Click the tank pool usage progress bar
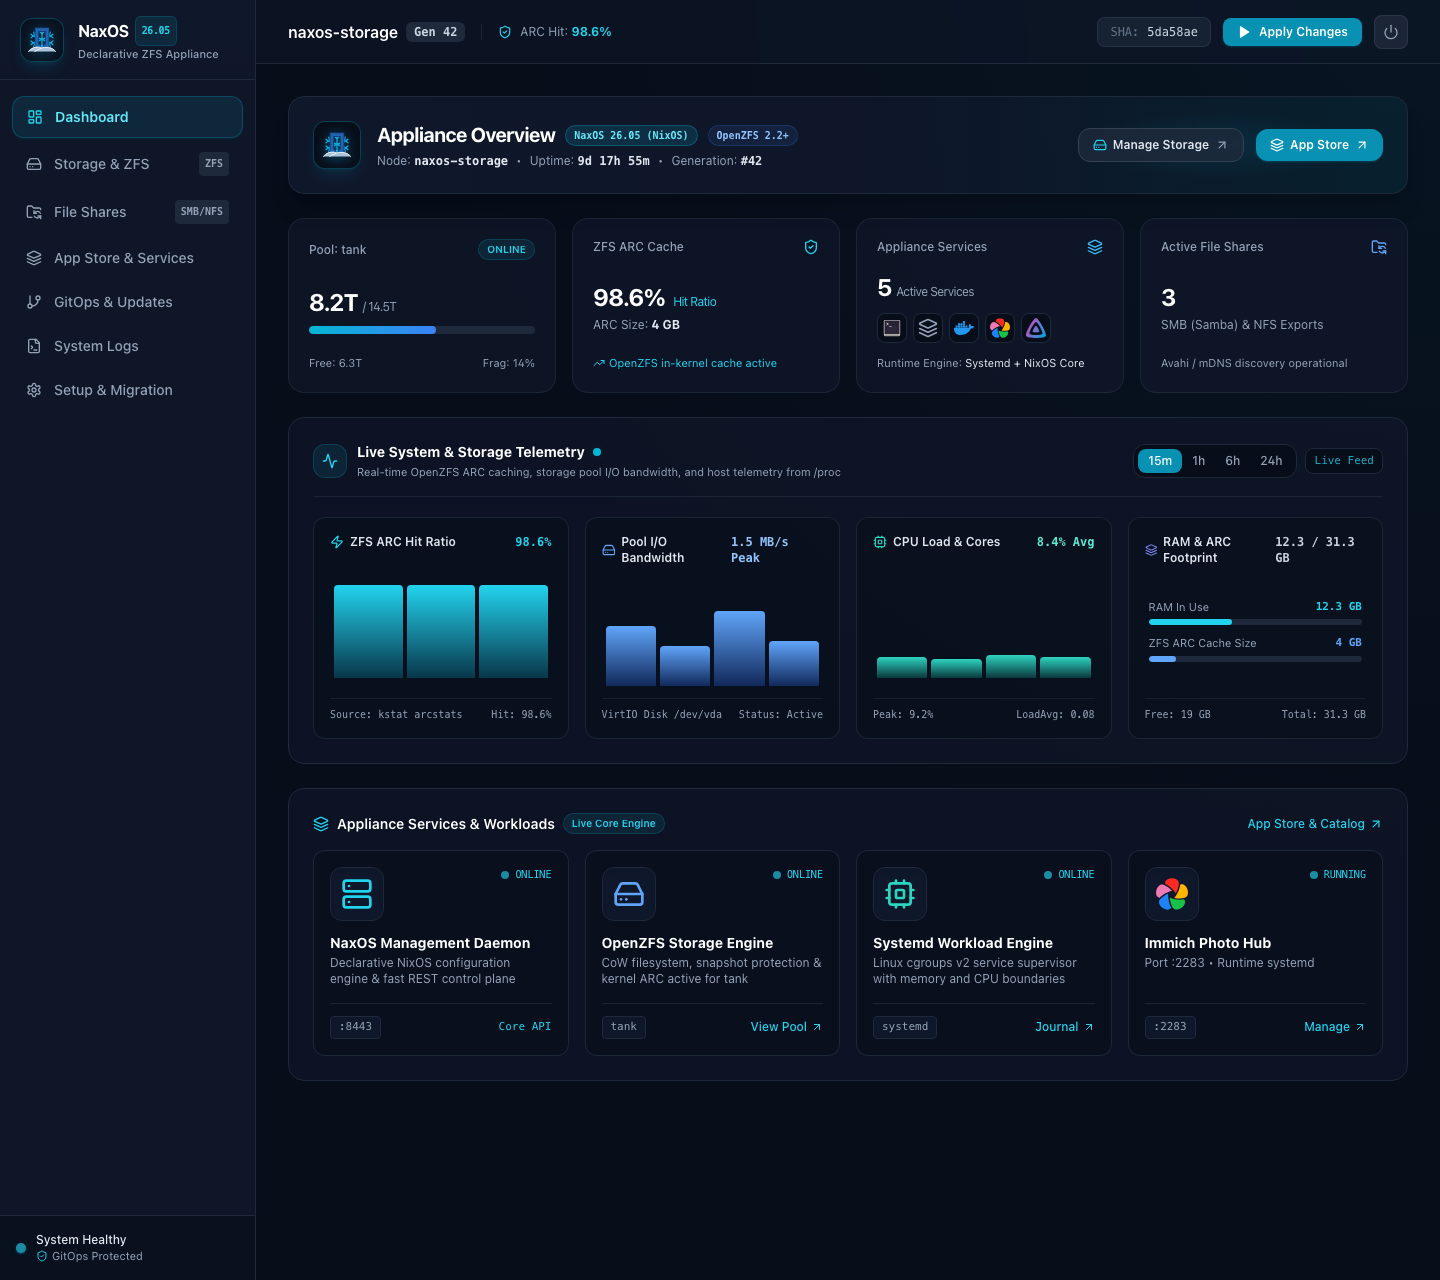The image size is (1440, 1280). click(422, 330)
